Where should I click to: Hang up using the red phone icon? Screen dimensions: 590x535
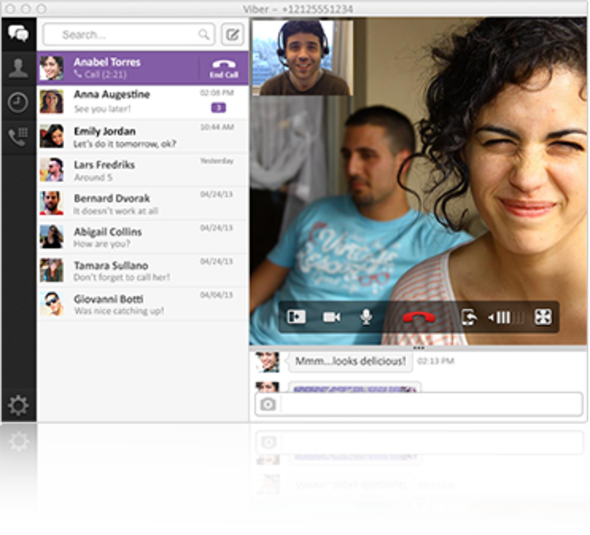(419, 318)
